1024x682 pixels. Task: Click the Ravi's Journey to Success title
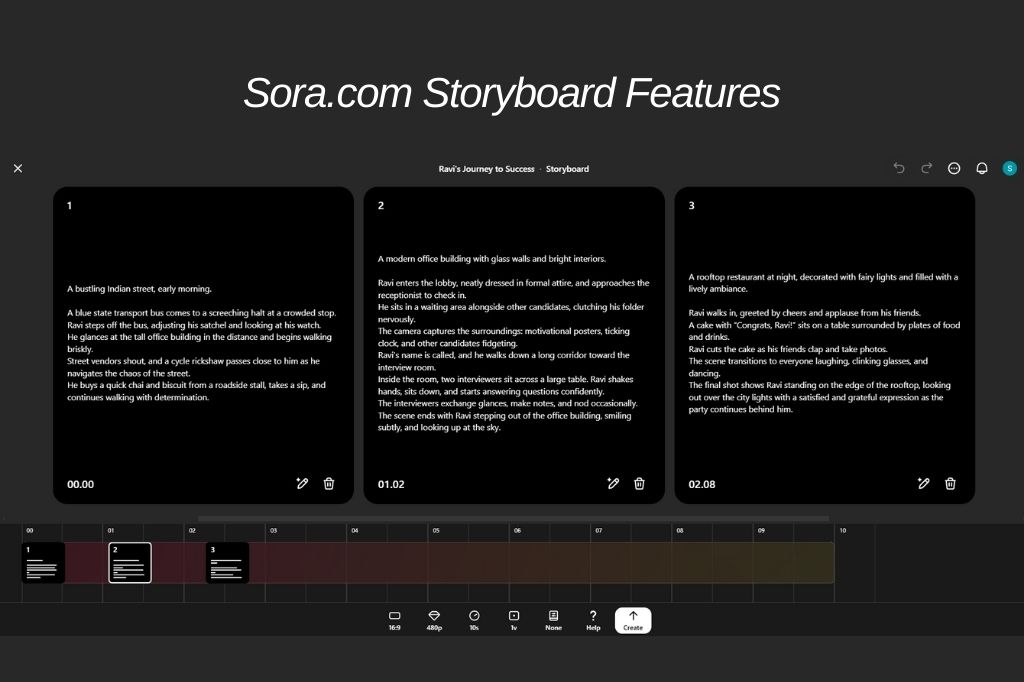tap(487, 169)
